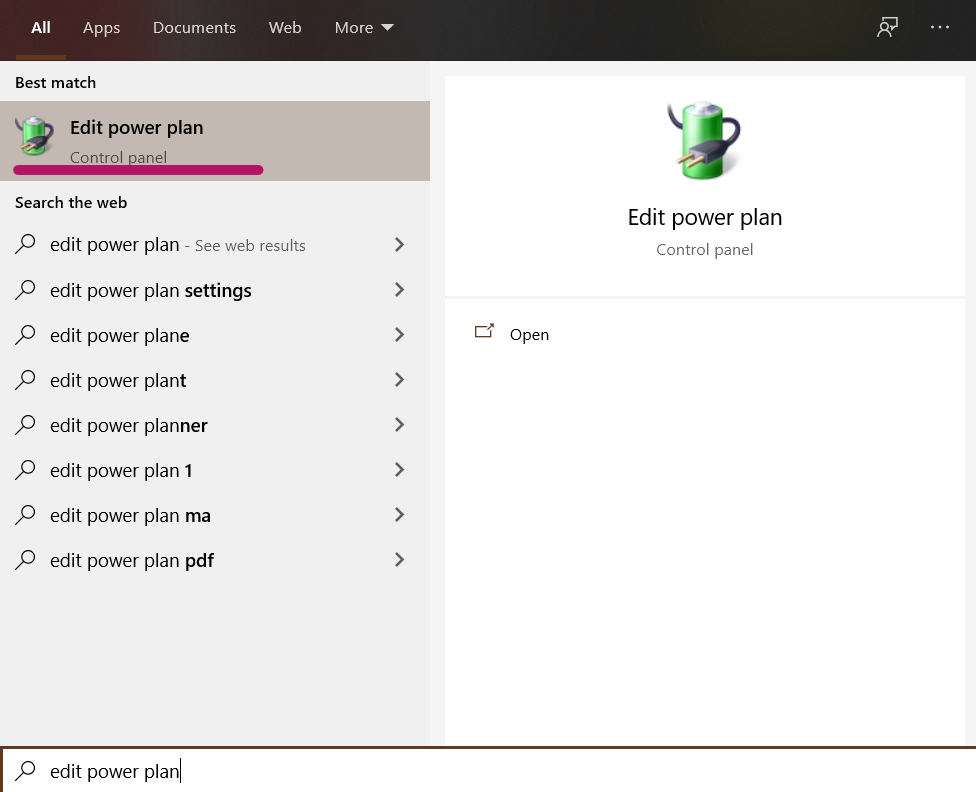Screen dimensions: 976x792
Task: Open the three-dot options menu
Action: [x=939, y=27]
